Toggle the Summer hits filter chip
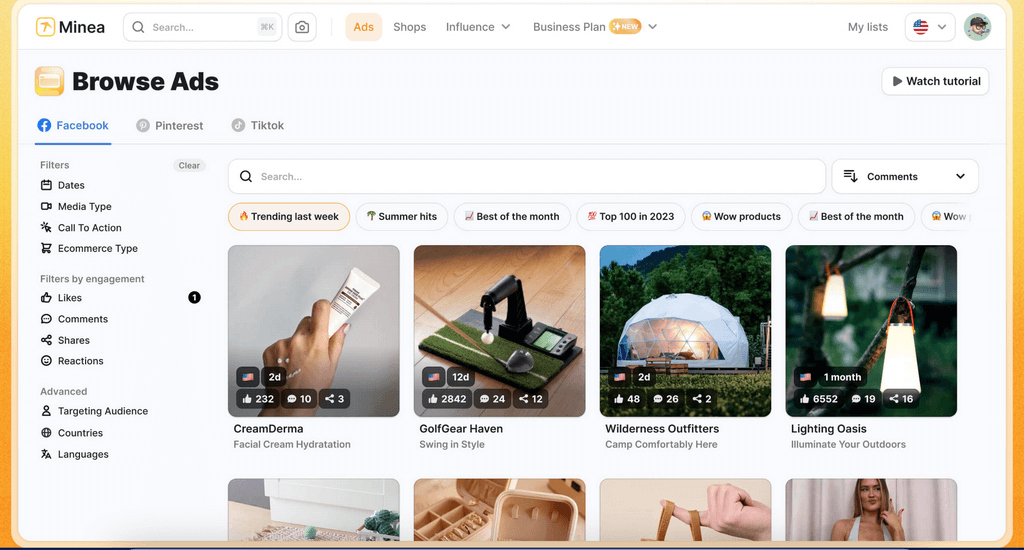The height and width of the screenshot is (550, 1024). [402, 216]
